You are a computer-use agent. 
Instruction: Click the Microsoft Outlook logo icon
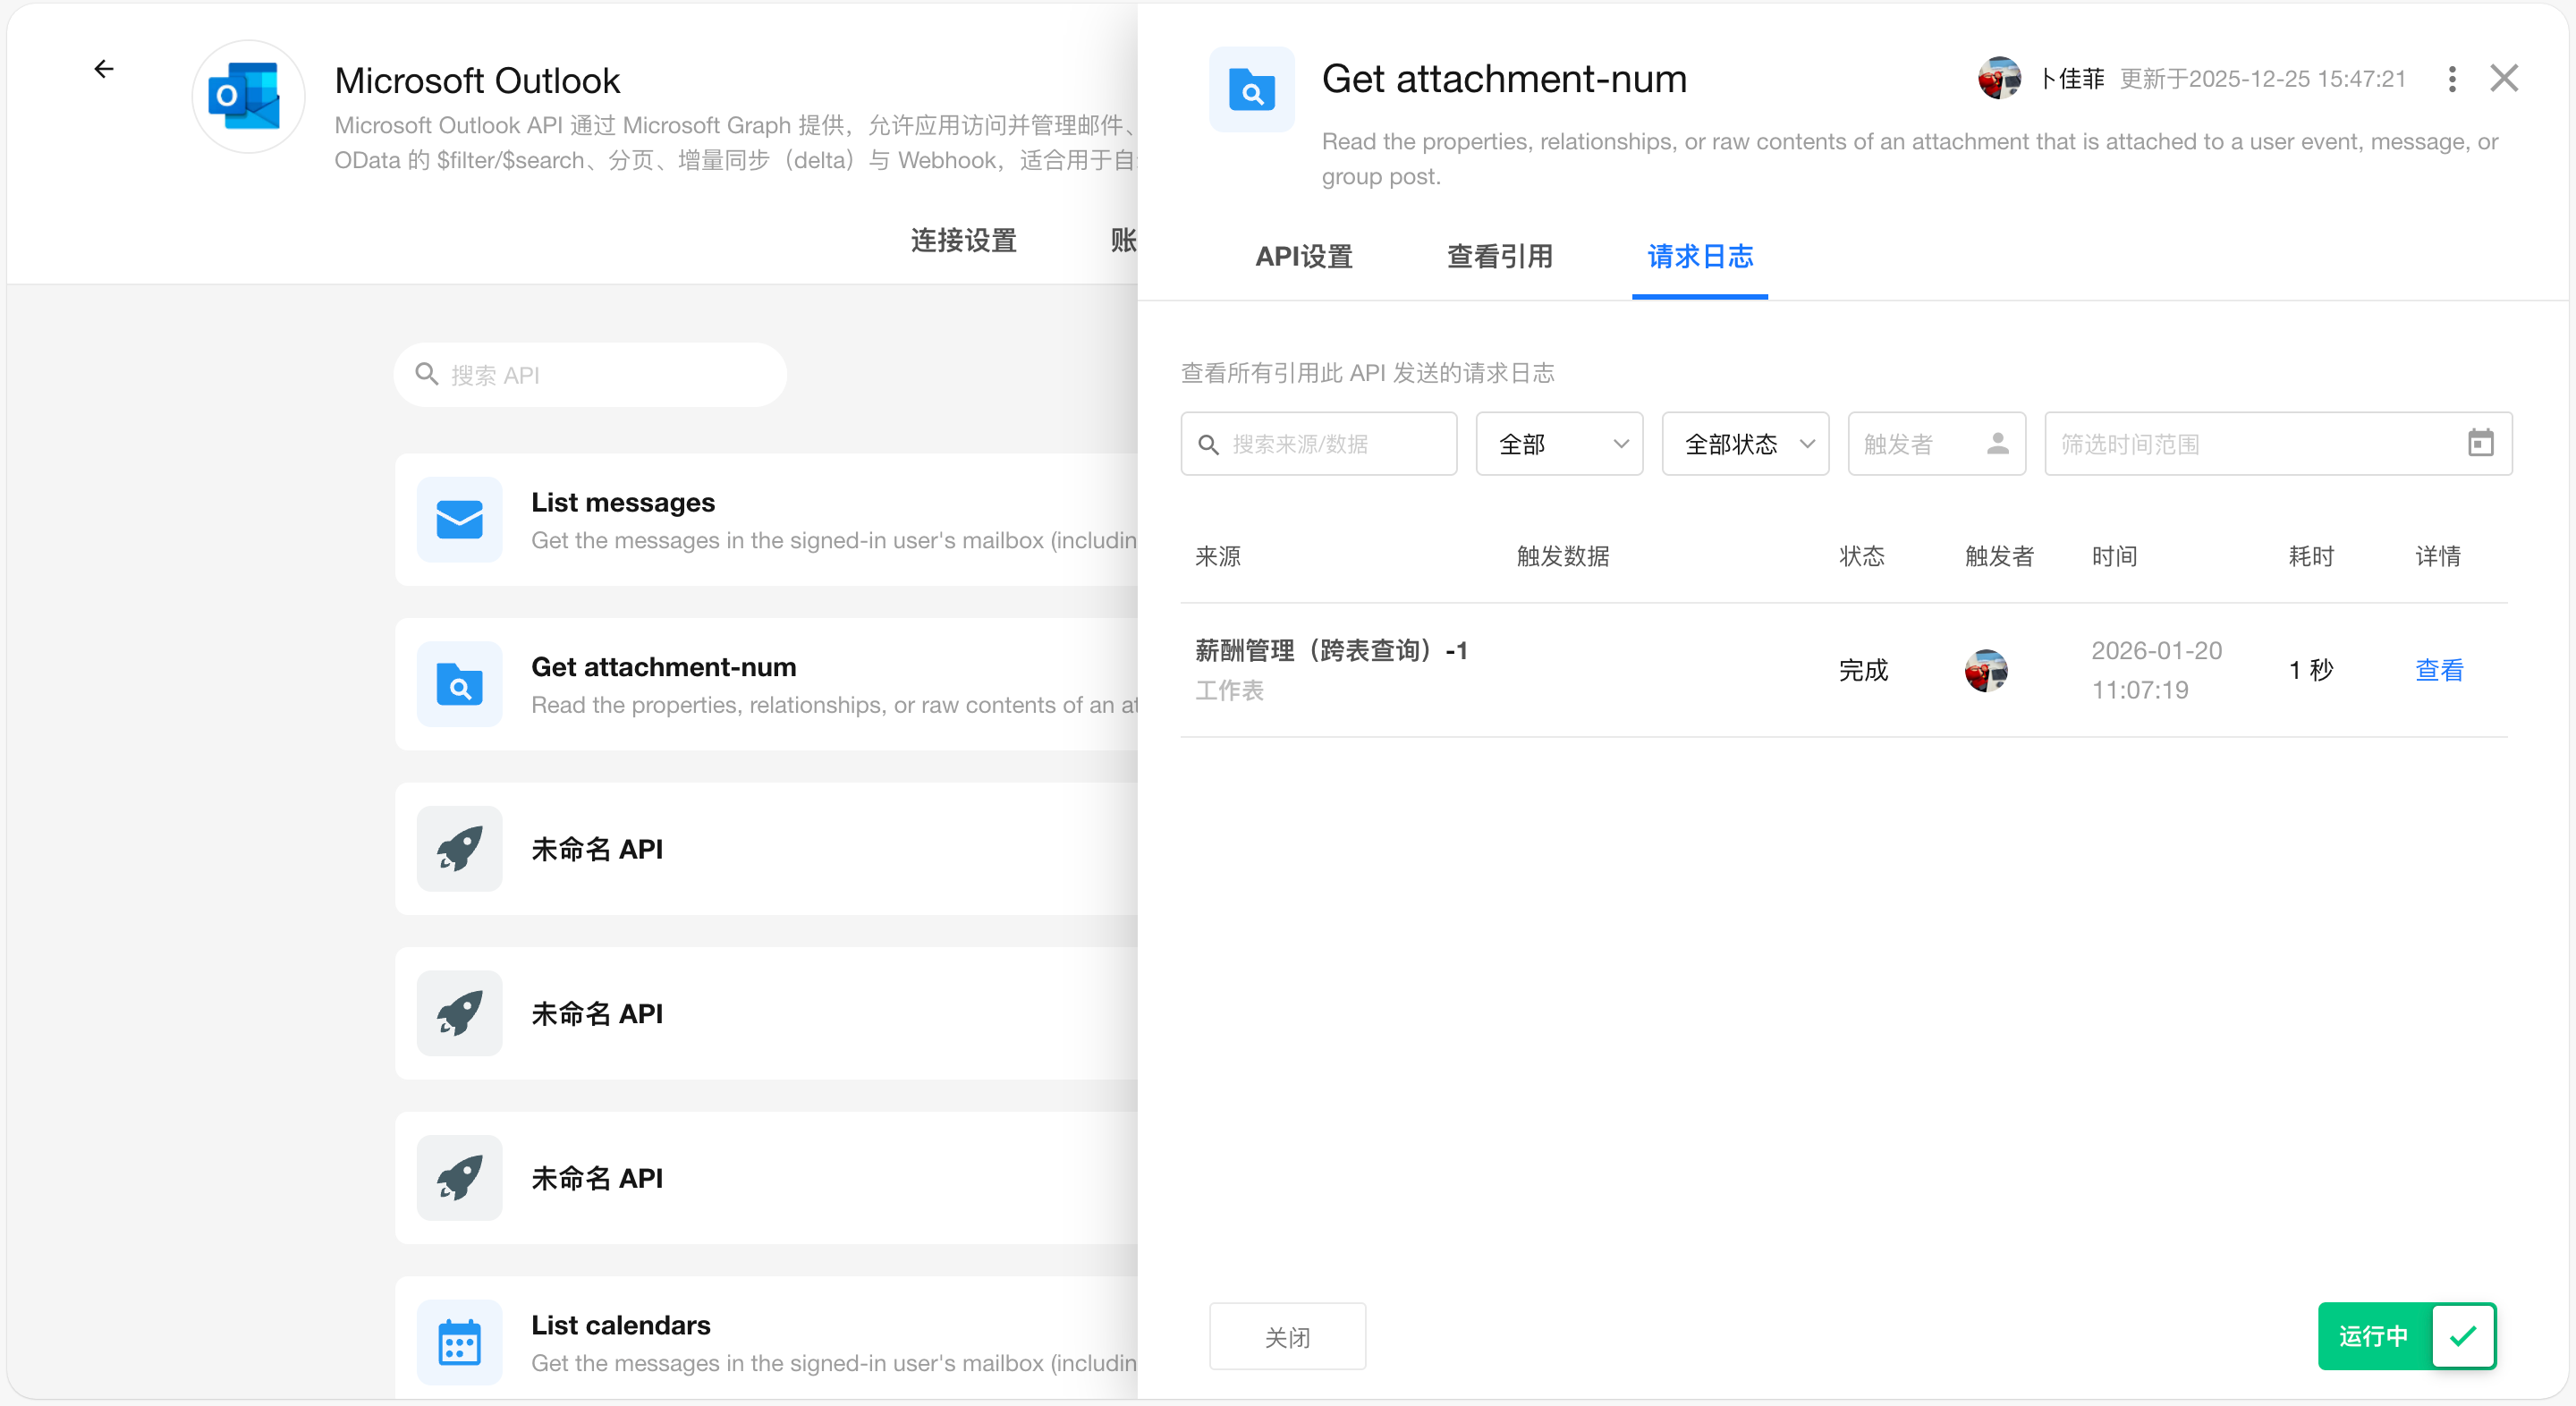[247, 97]
